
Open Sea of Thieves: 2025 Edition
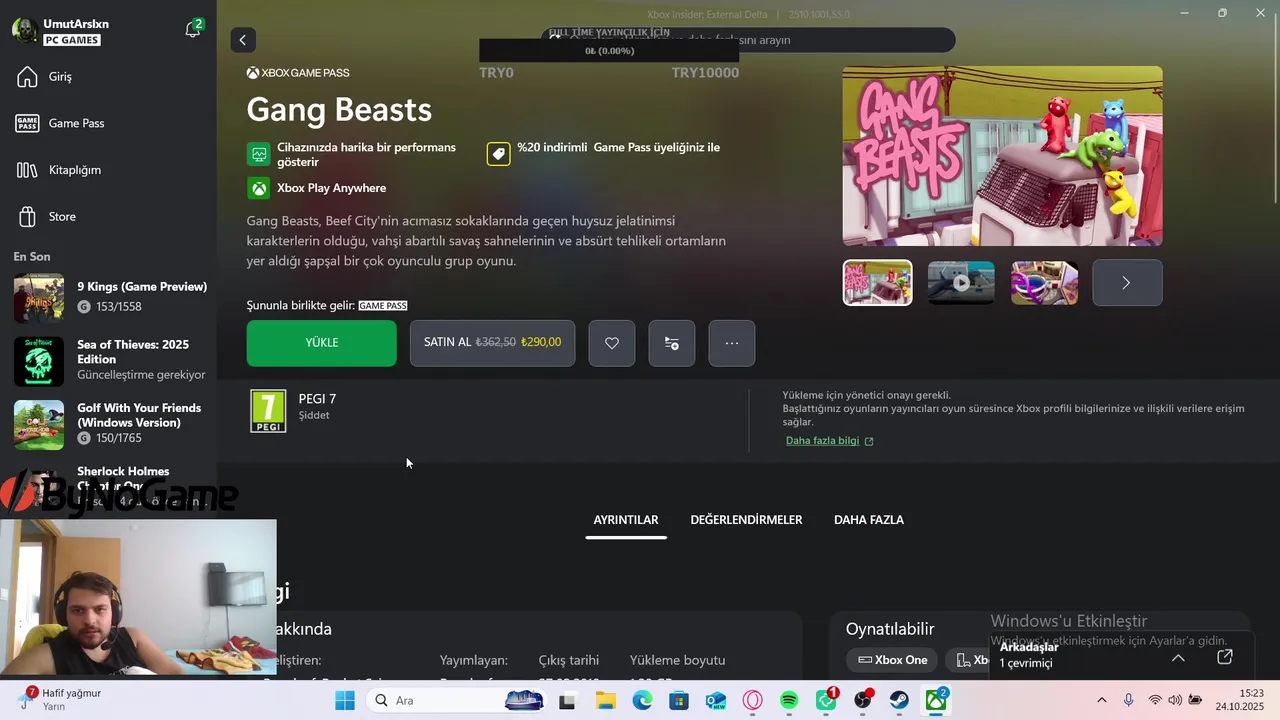pos(110,360)
